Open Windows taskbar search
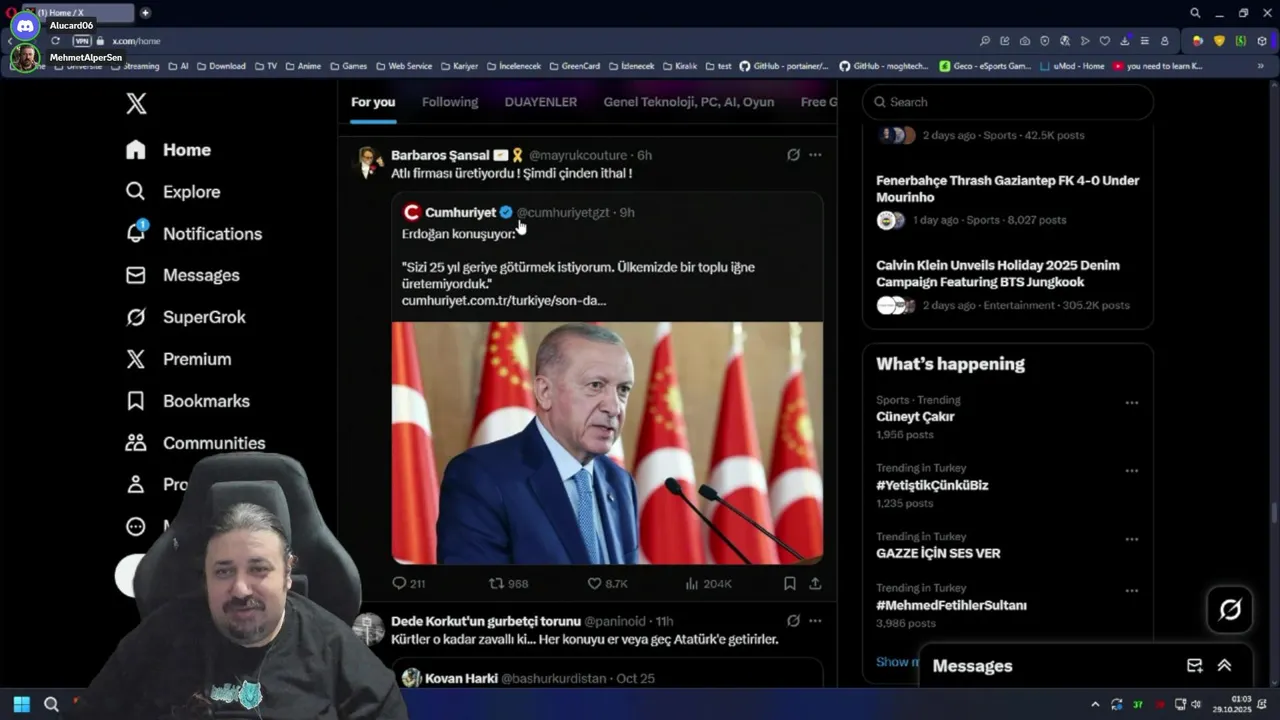The image size is (1280, 720). click(51, 704)
